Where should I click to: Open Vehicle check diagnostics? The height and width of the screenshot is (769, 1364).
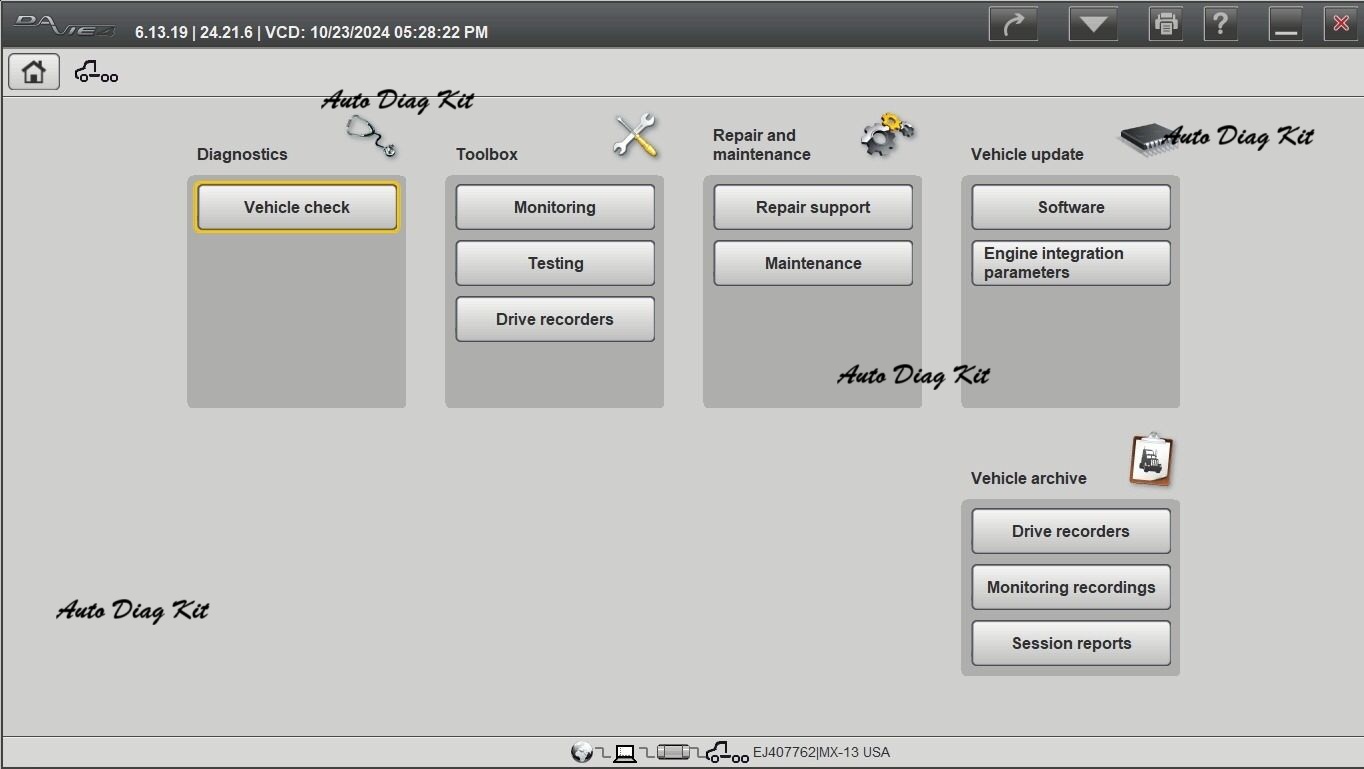297,207
